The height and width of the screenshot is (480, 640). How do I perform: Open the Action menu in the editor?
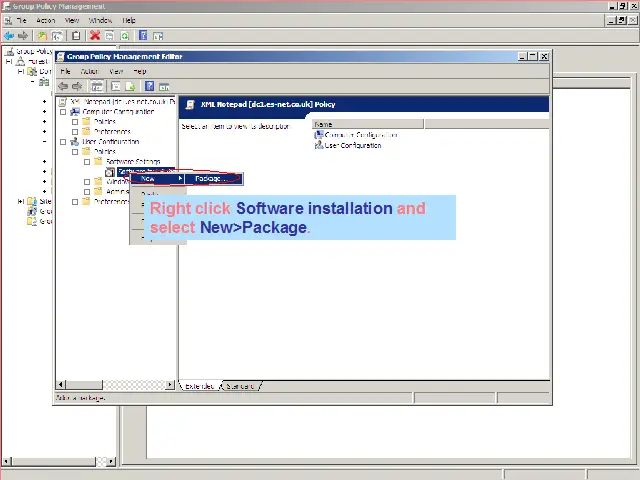point(90,72)
